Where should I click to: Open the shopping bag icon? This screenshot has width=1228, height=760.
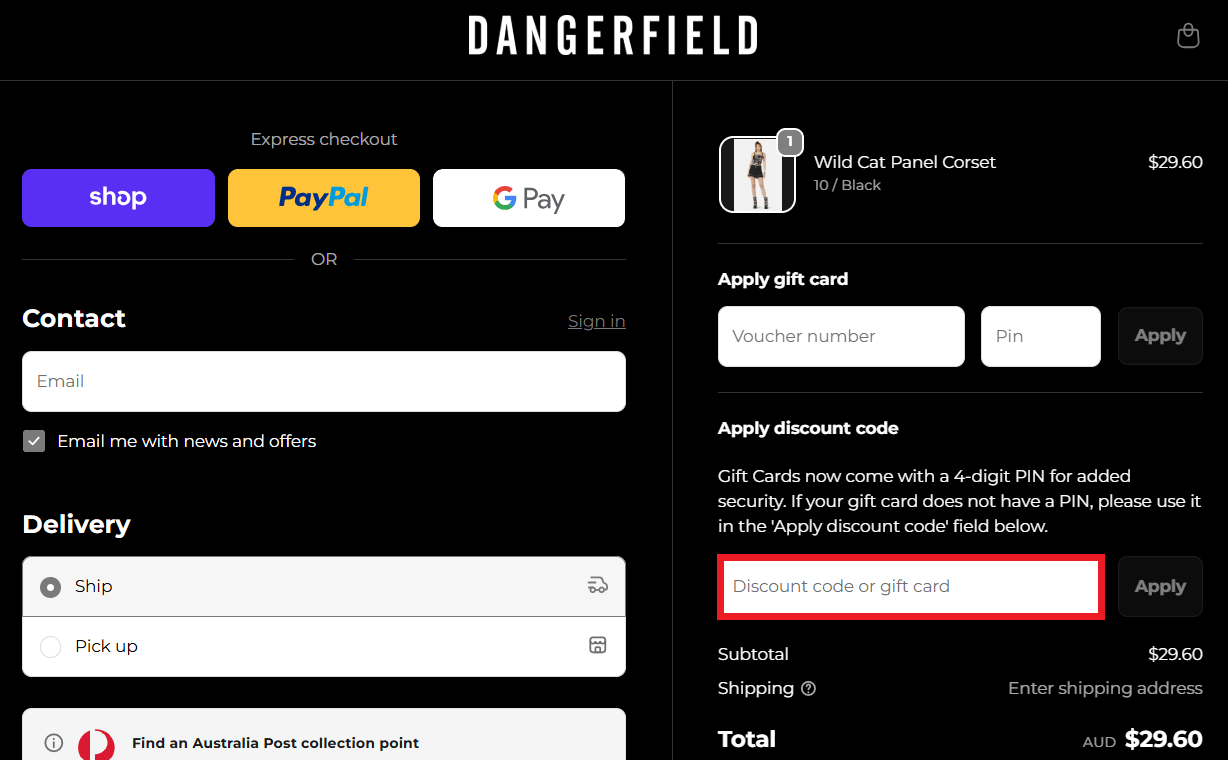(x=1187, y=35)
